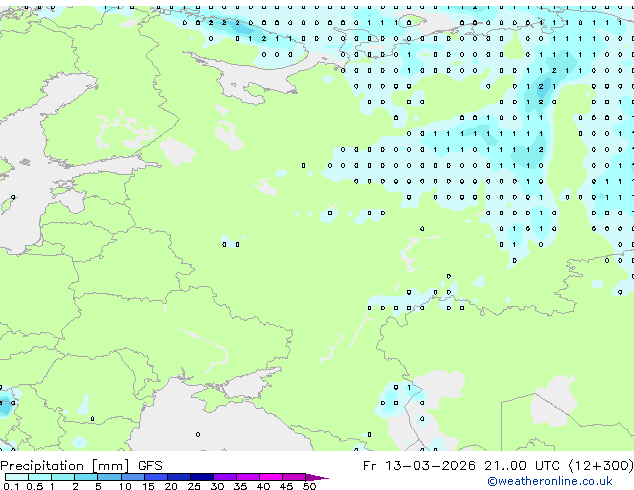The image size is (634, 490).
Task: Click the "GFS" model label
Action: pos(150,466)
